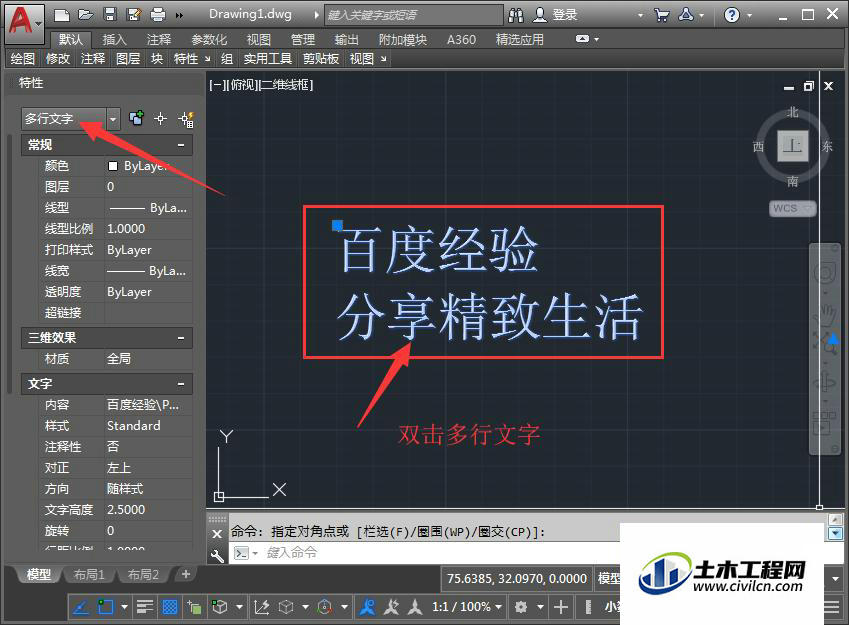Click the 颜色 ByLayer color swatch
The image size is (849, 625).
pos(113,166)
